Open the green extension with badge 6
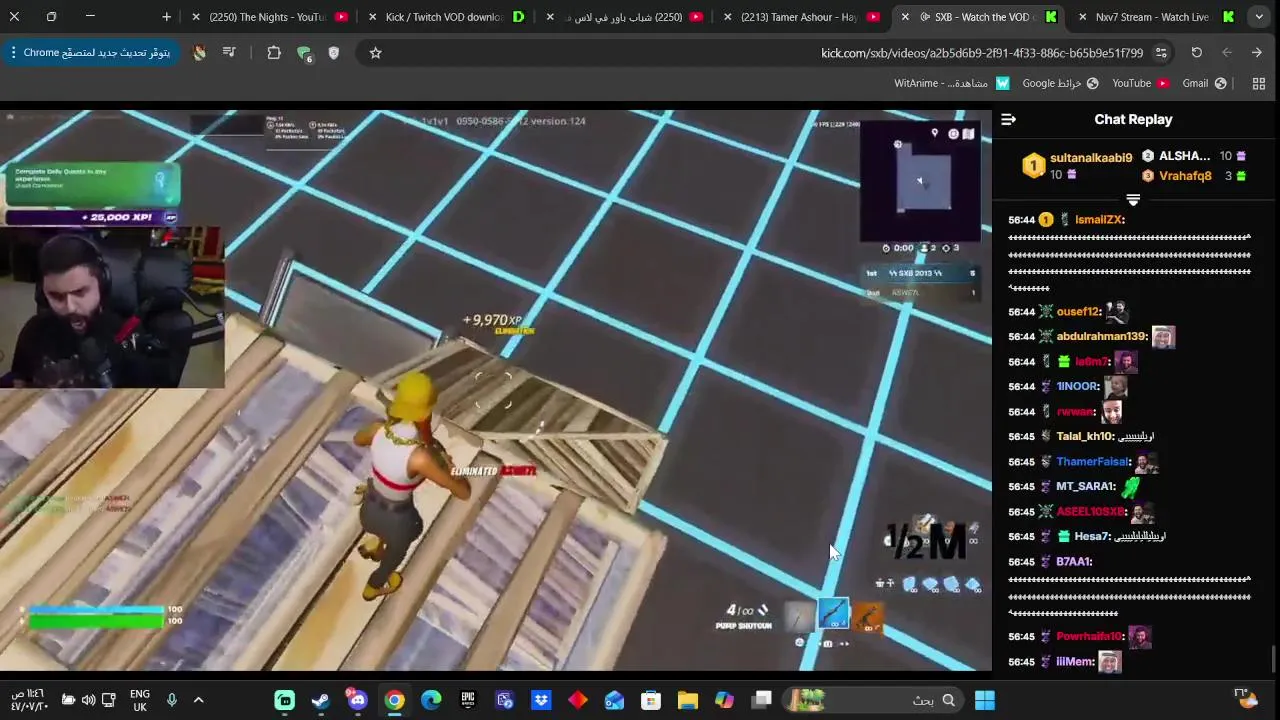 pyautogui.click(x=304, y=53)
